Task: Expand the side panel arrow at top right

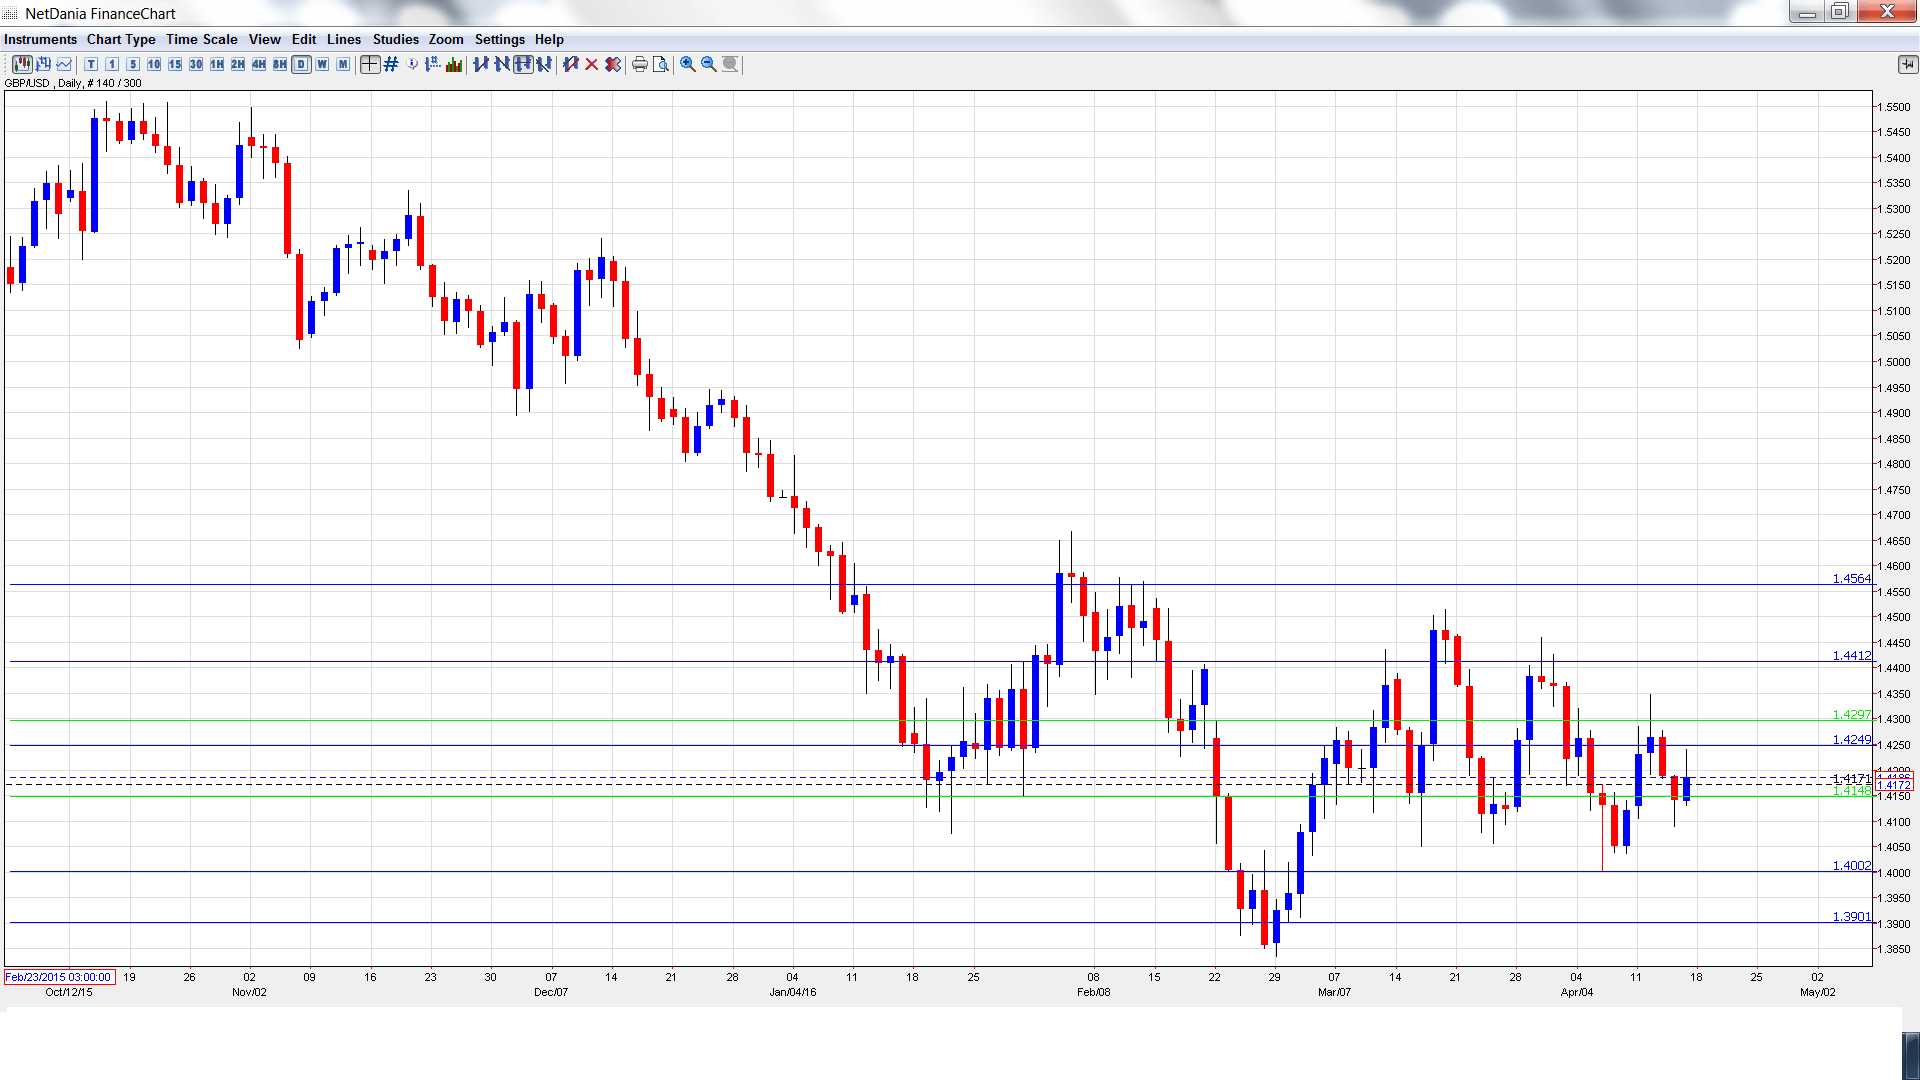Action: pyautogui.click(x=1907, y=64)
